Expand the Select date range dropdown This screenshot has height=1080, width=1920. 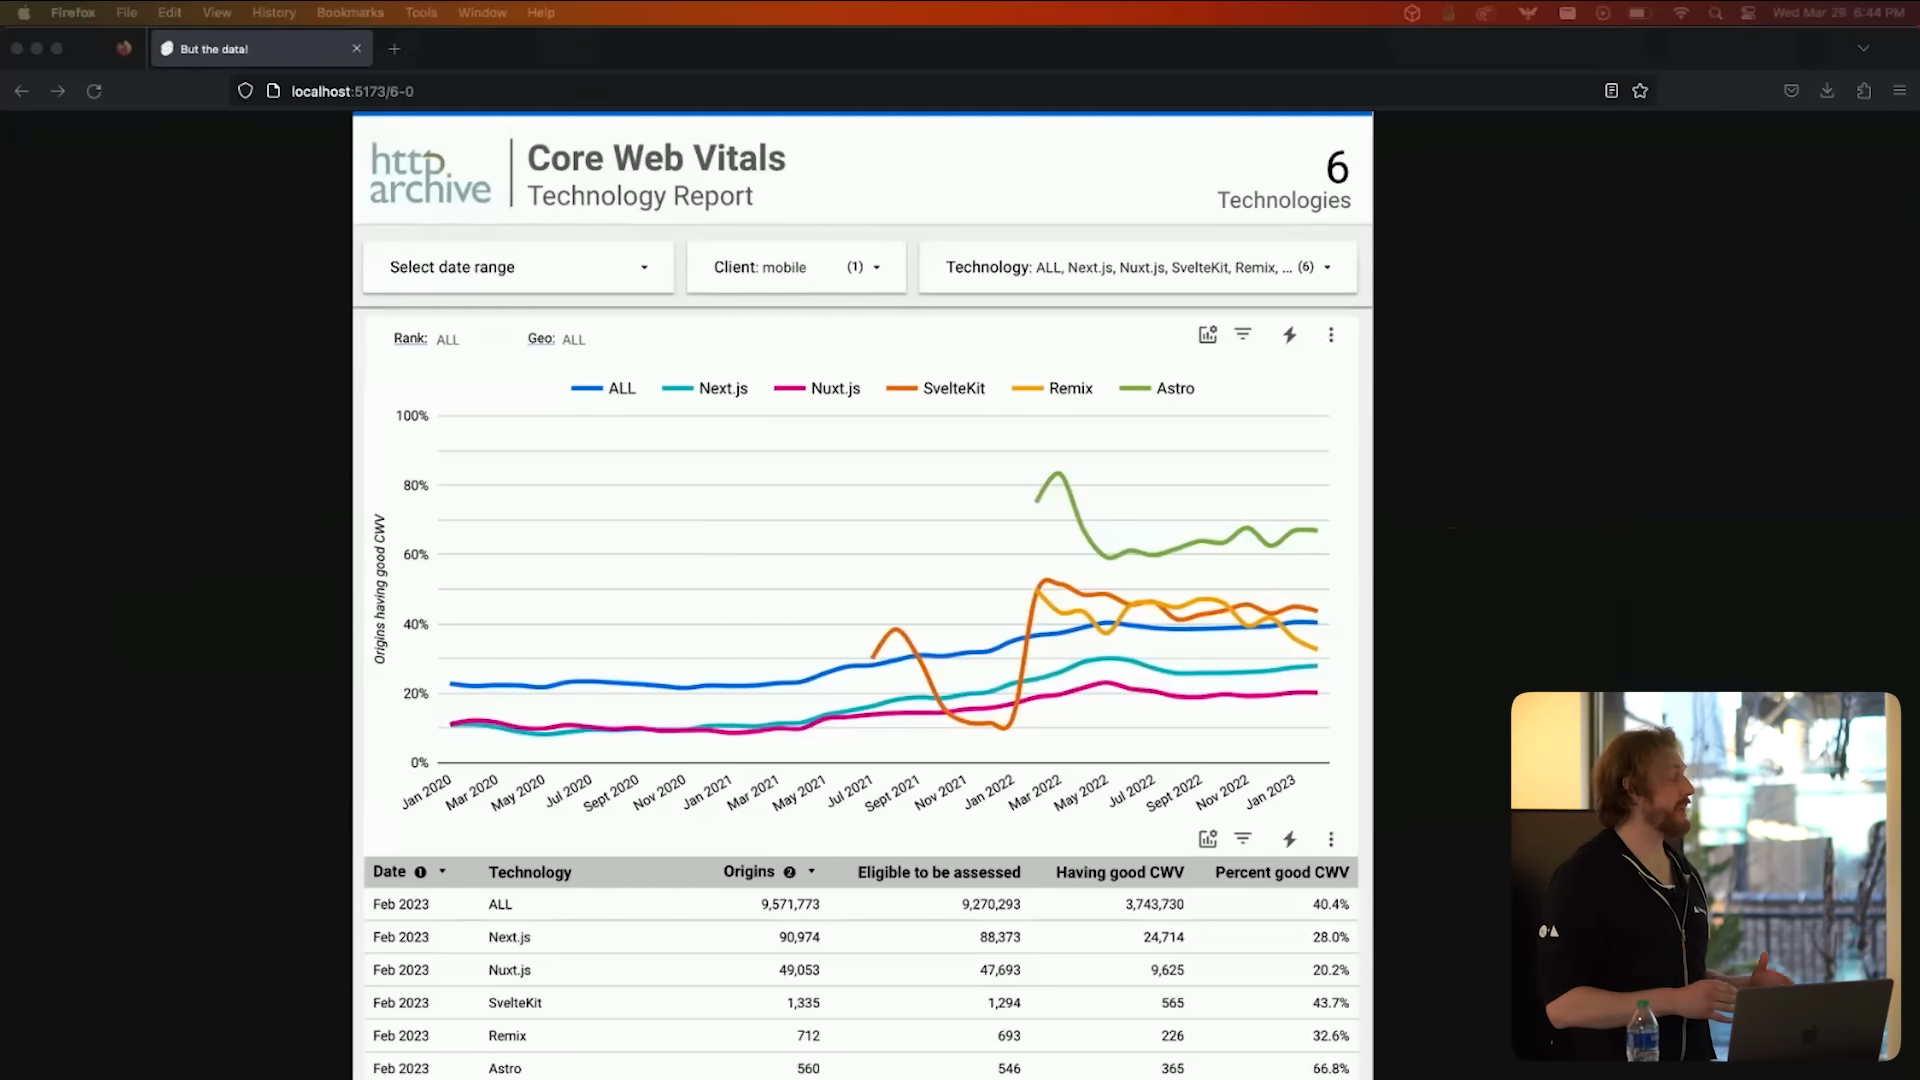[x=518, y=267]
